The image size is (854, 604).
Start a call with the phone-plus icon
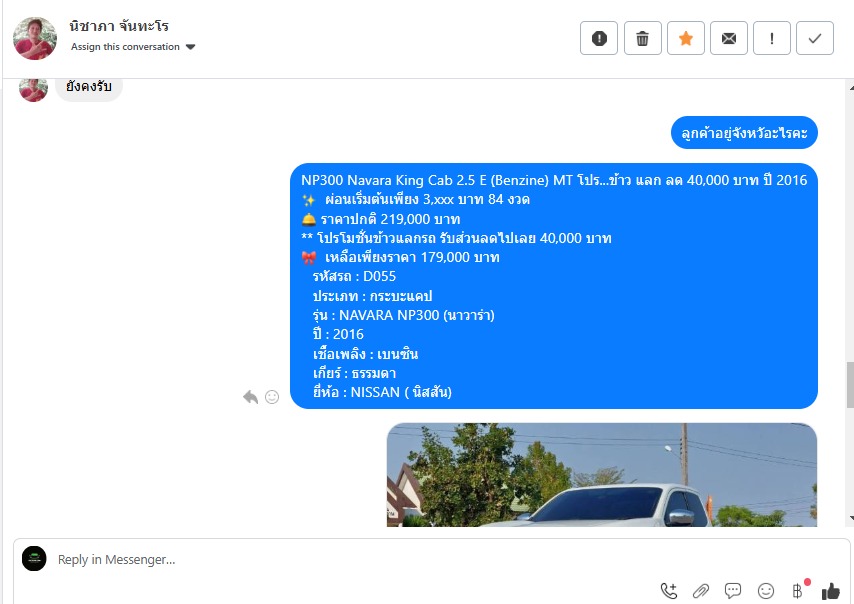point(669,591)
